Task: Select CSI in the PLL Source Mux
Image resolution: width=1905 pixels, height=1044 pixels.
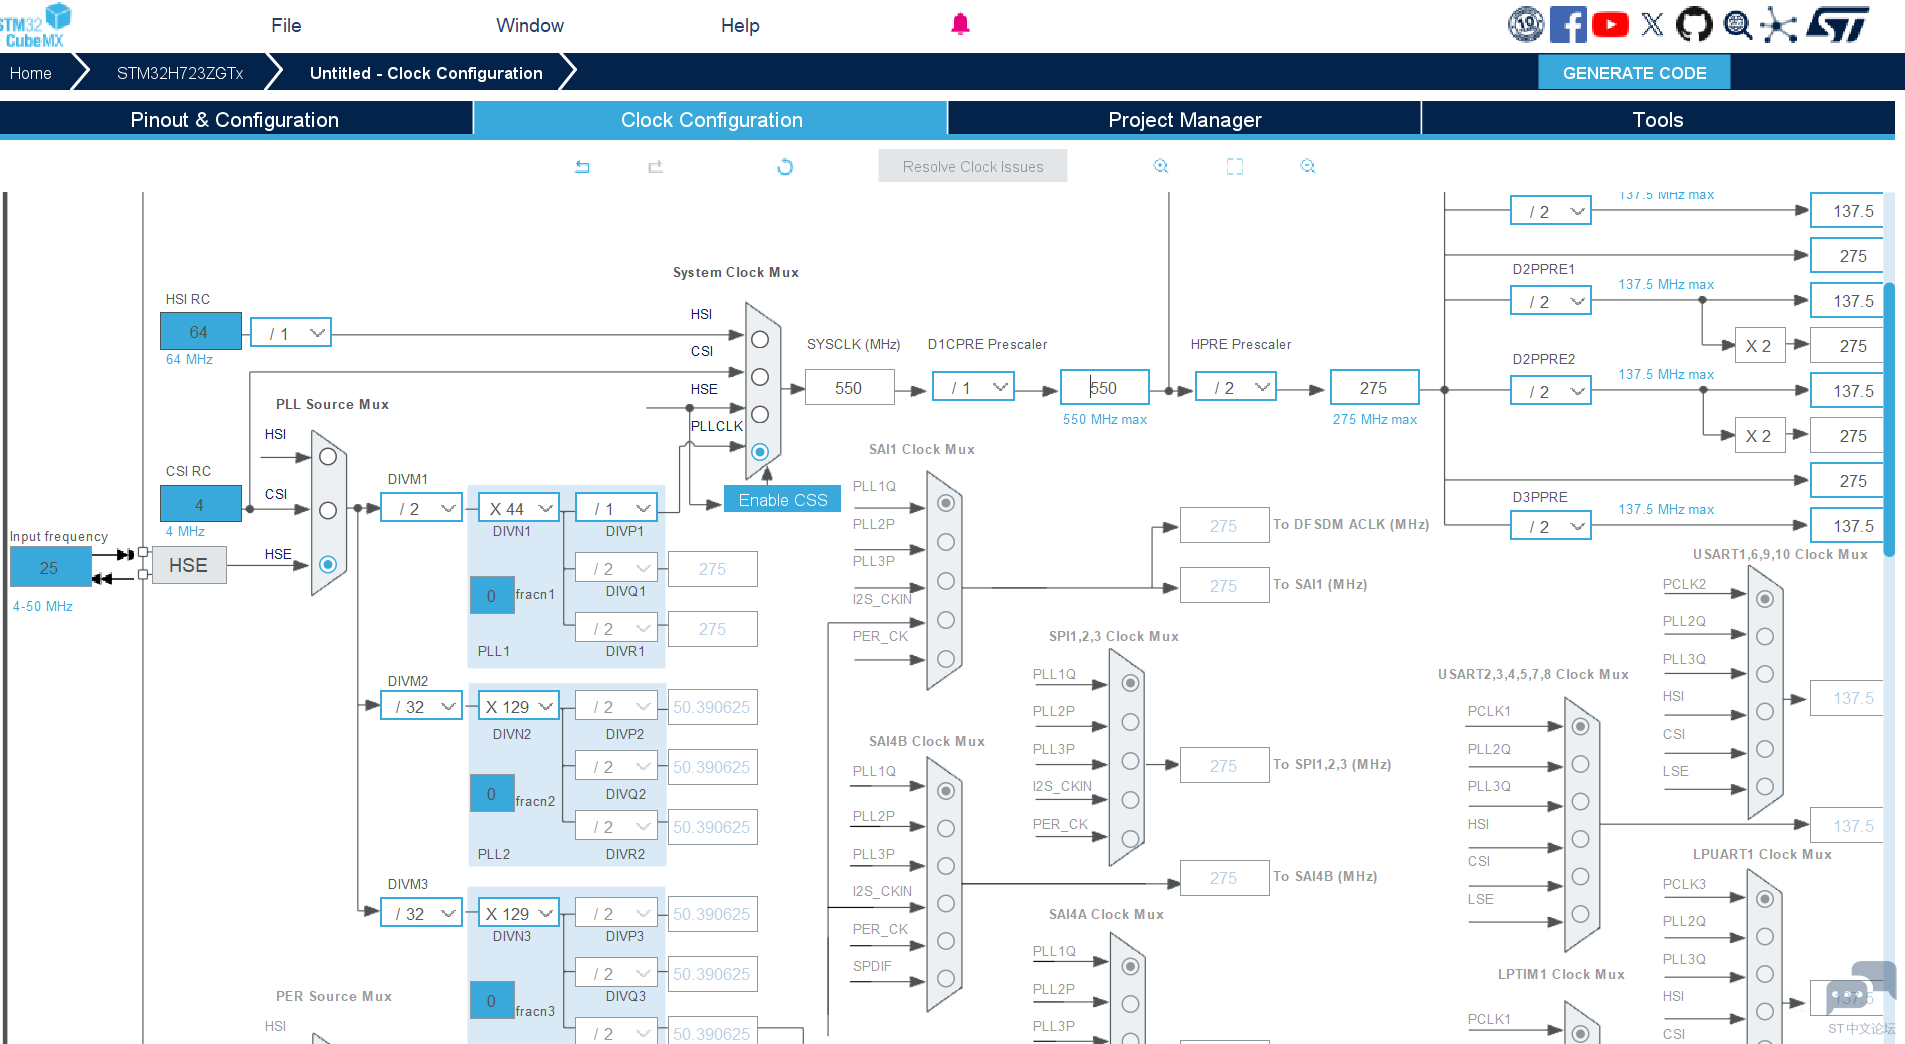Action: point(327,511)
